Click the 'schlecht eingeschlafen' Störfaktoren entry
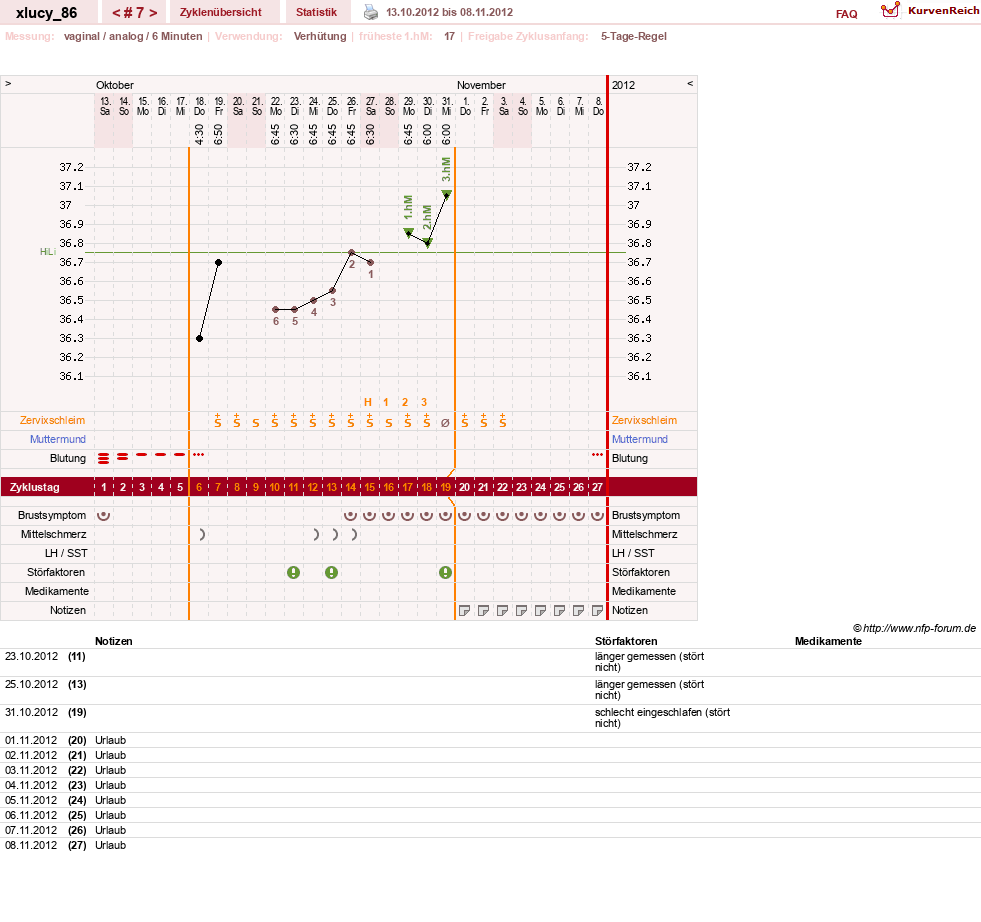Viewport: 981px width, 922px height. [663, 717]
